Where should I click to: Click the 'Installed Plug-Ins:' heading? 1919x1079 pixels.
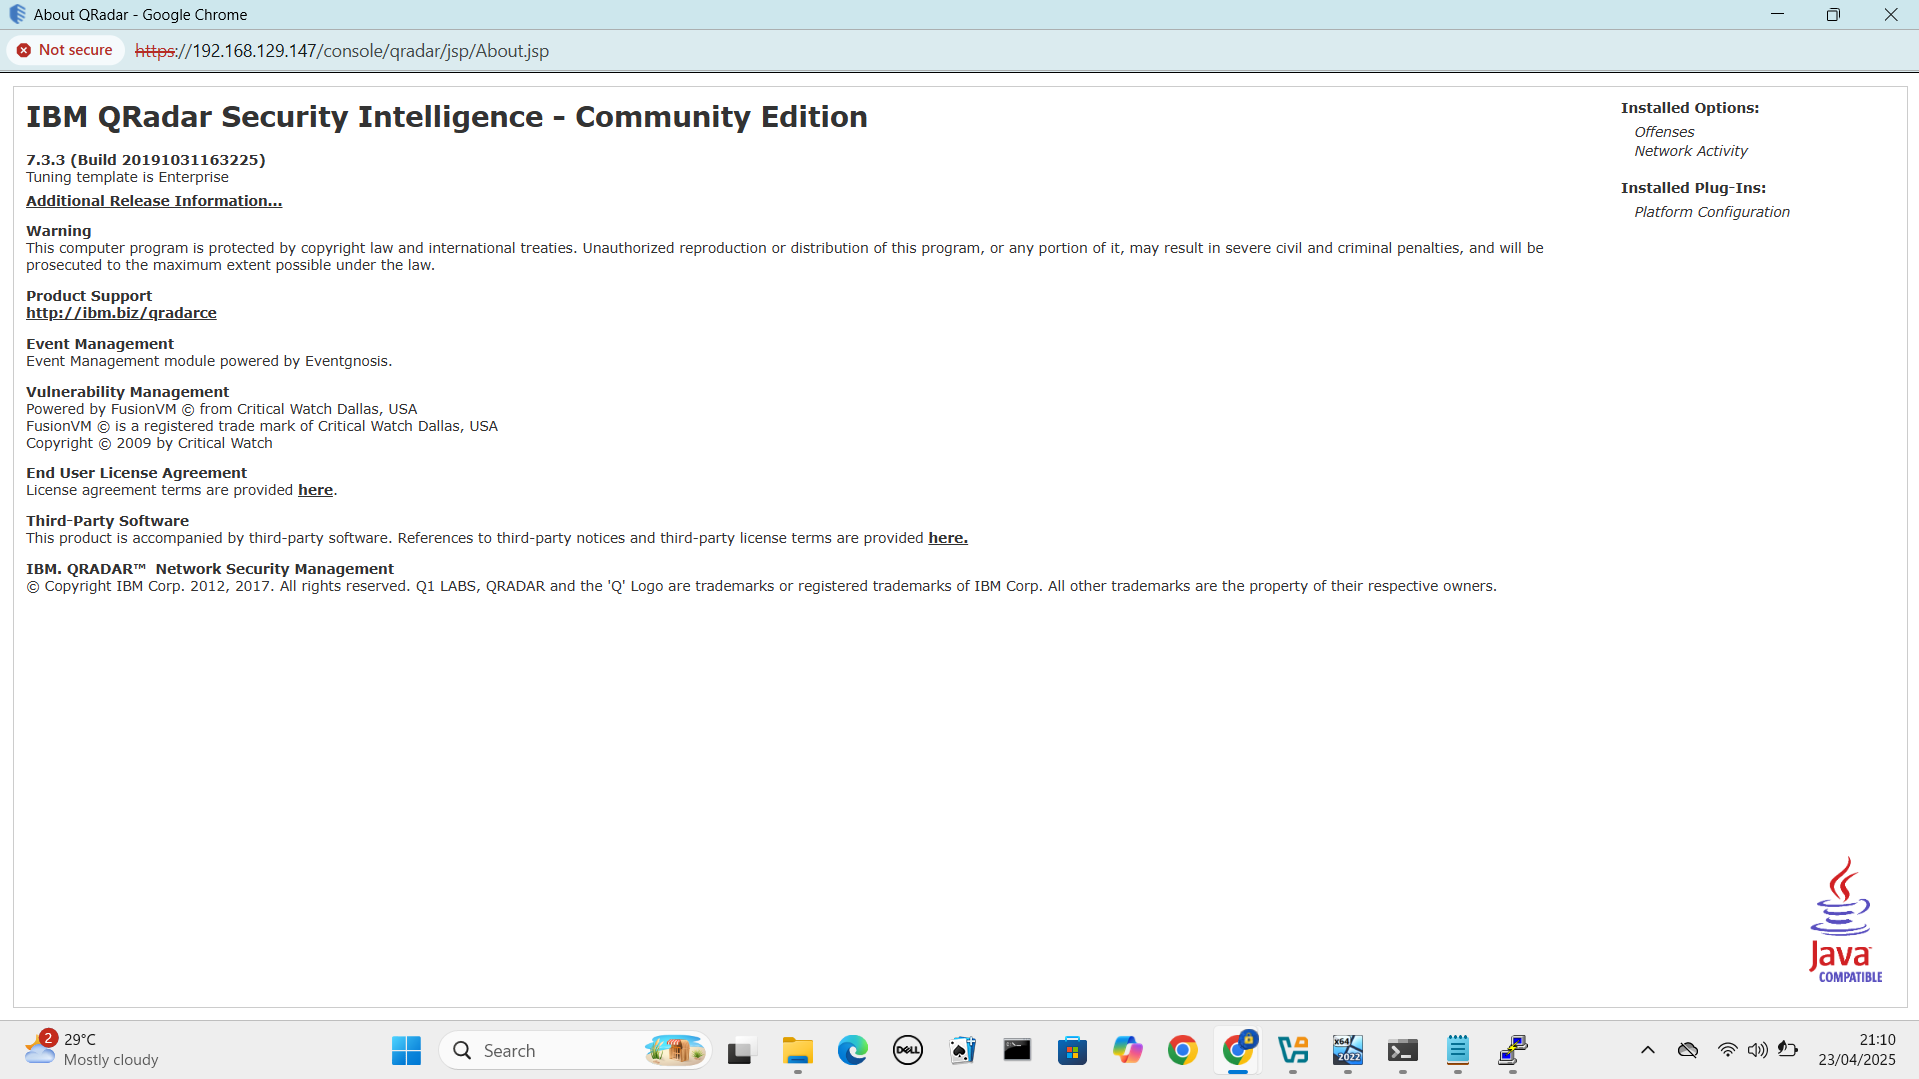point(1693,188)
